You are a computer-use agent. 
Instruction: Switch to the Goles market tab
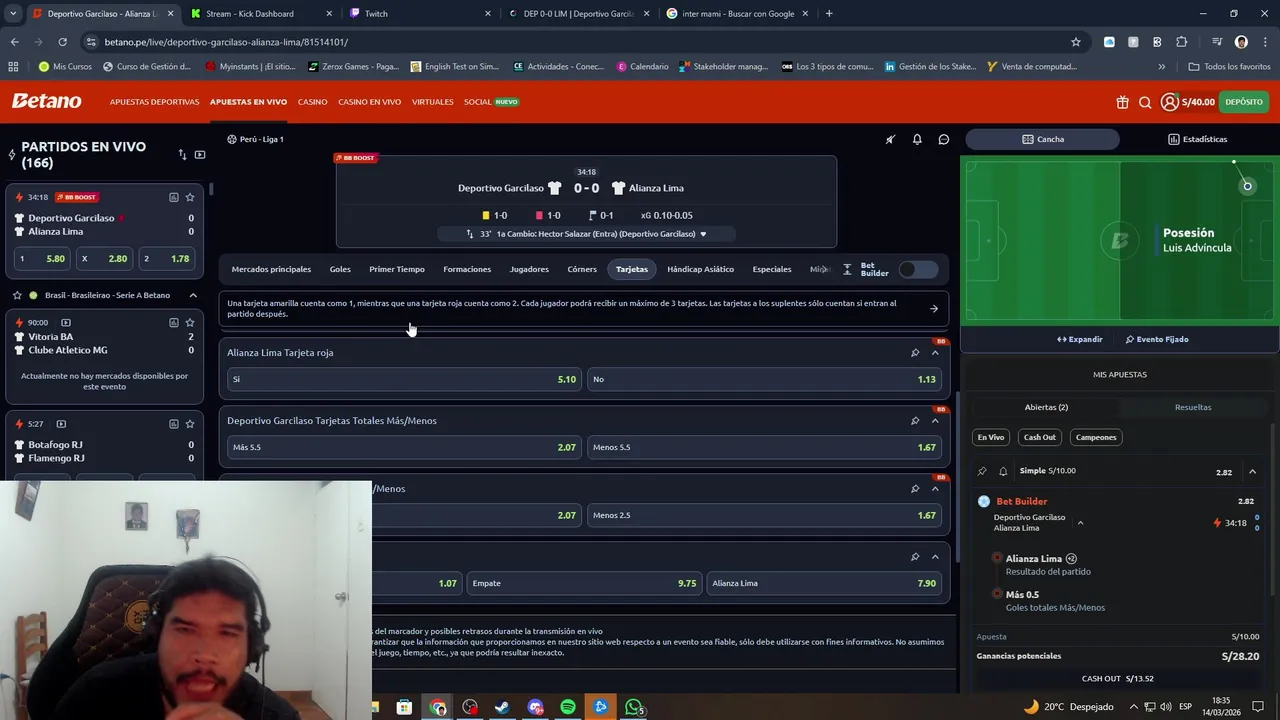click(x=340, y=269)
